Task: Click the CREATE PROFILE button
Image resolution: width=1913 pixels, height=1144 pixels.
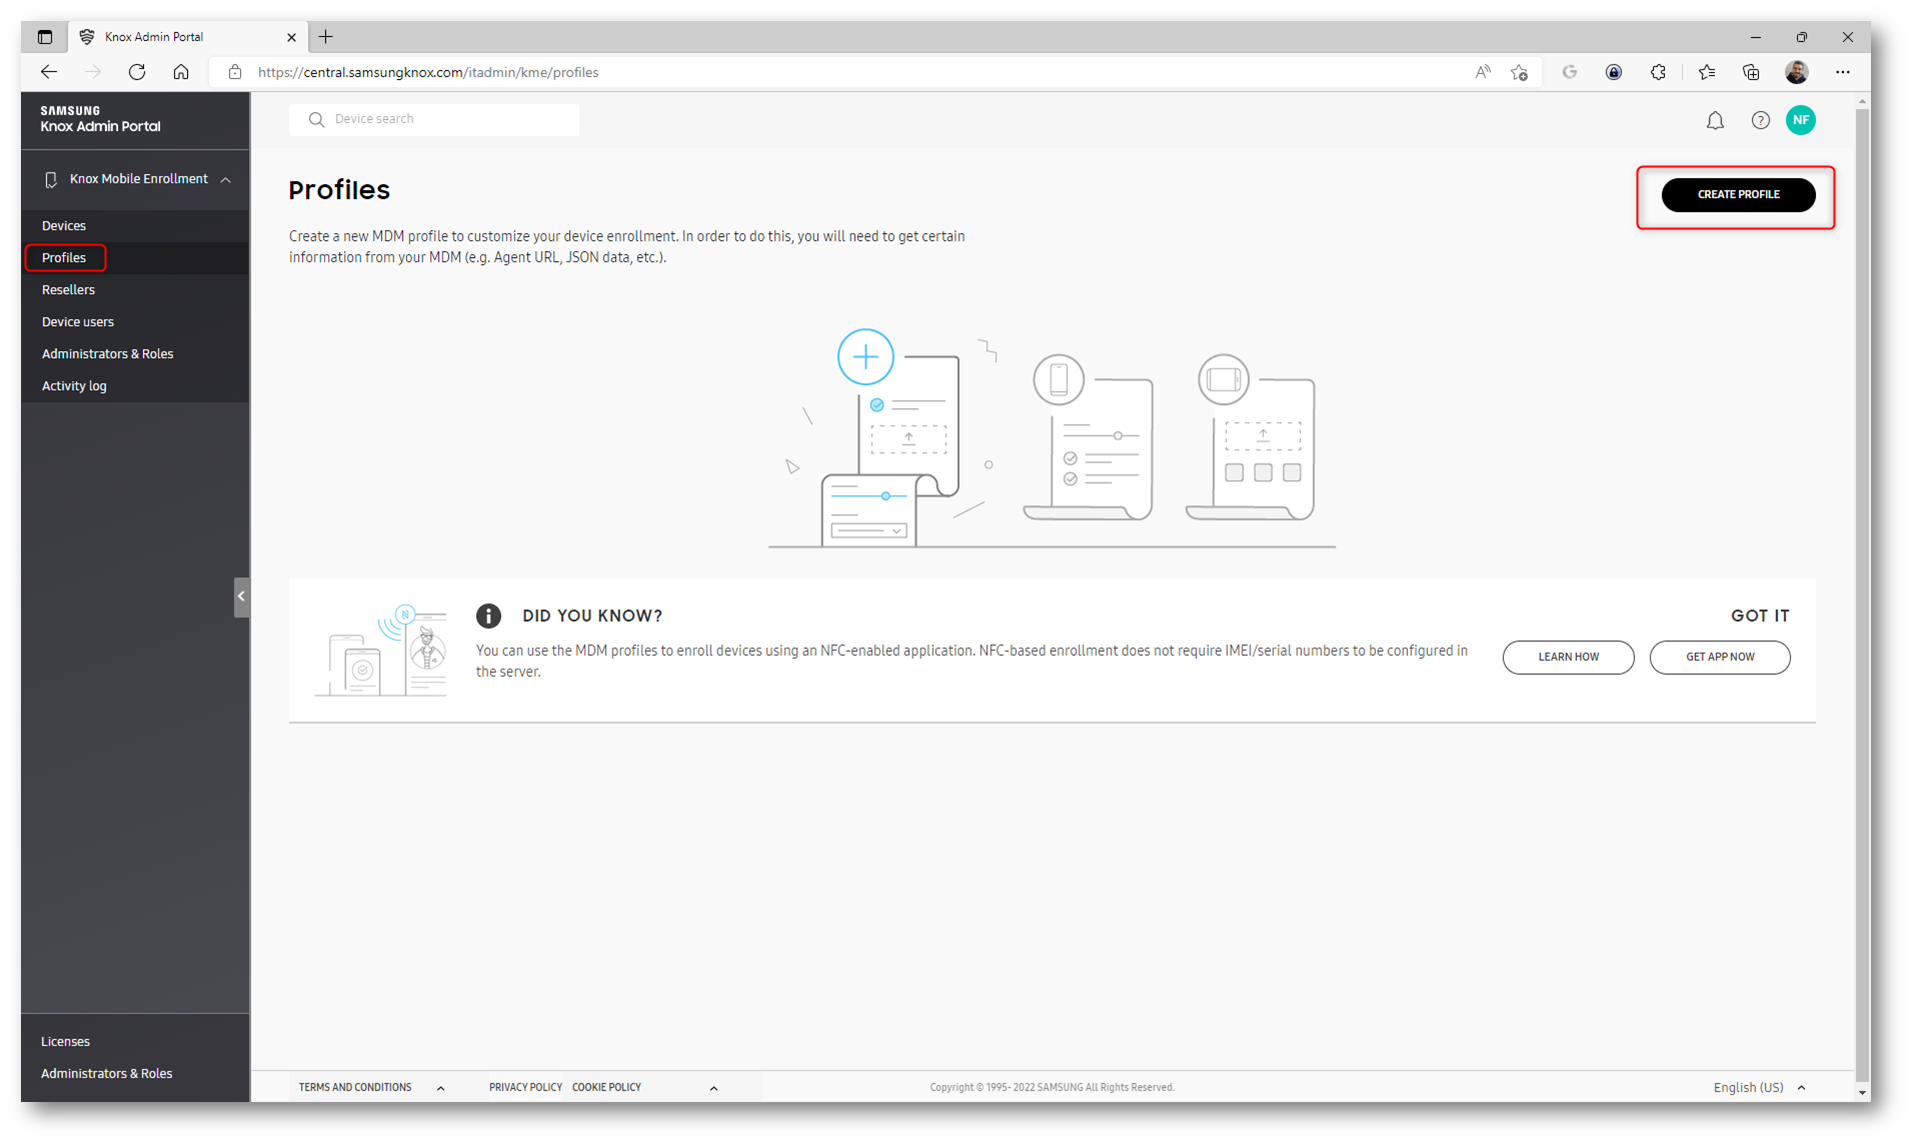Action: click(1738, 195)
